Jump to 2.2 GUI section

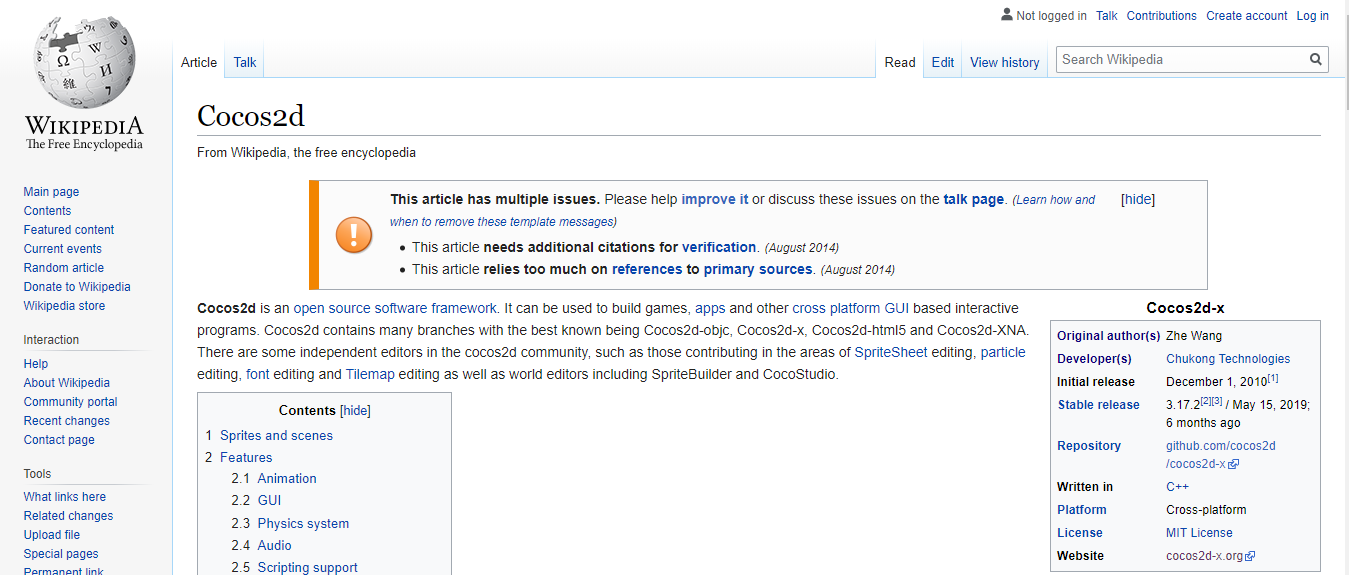tap(269, 500)
